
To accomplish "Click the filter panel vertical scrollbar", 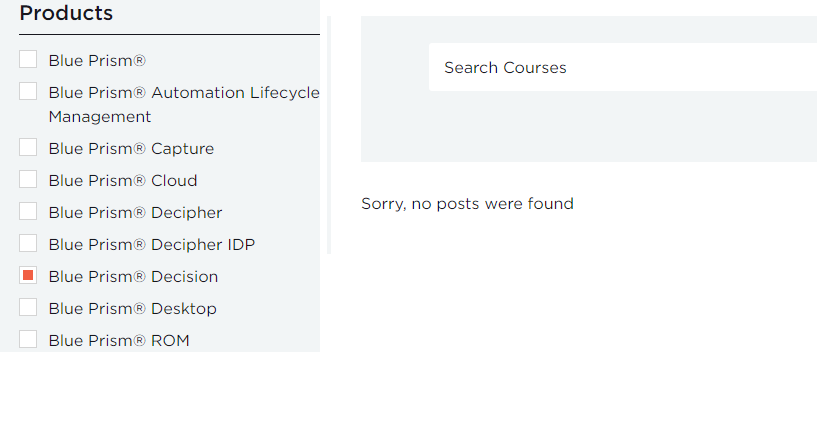I will [x=329, y=135].
